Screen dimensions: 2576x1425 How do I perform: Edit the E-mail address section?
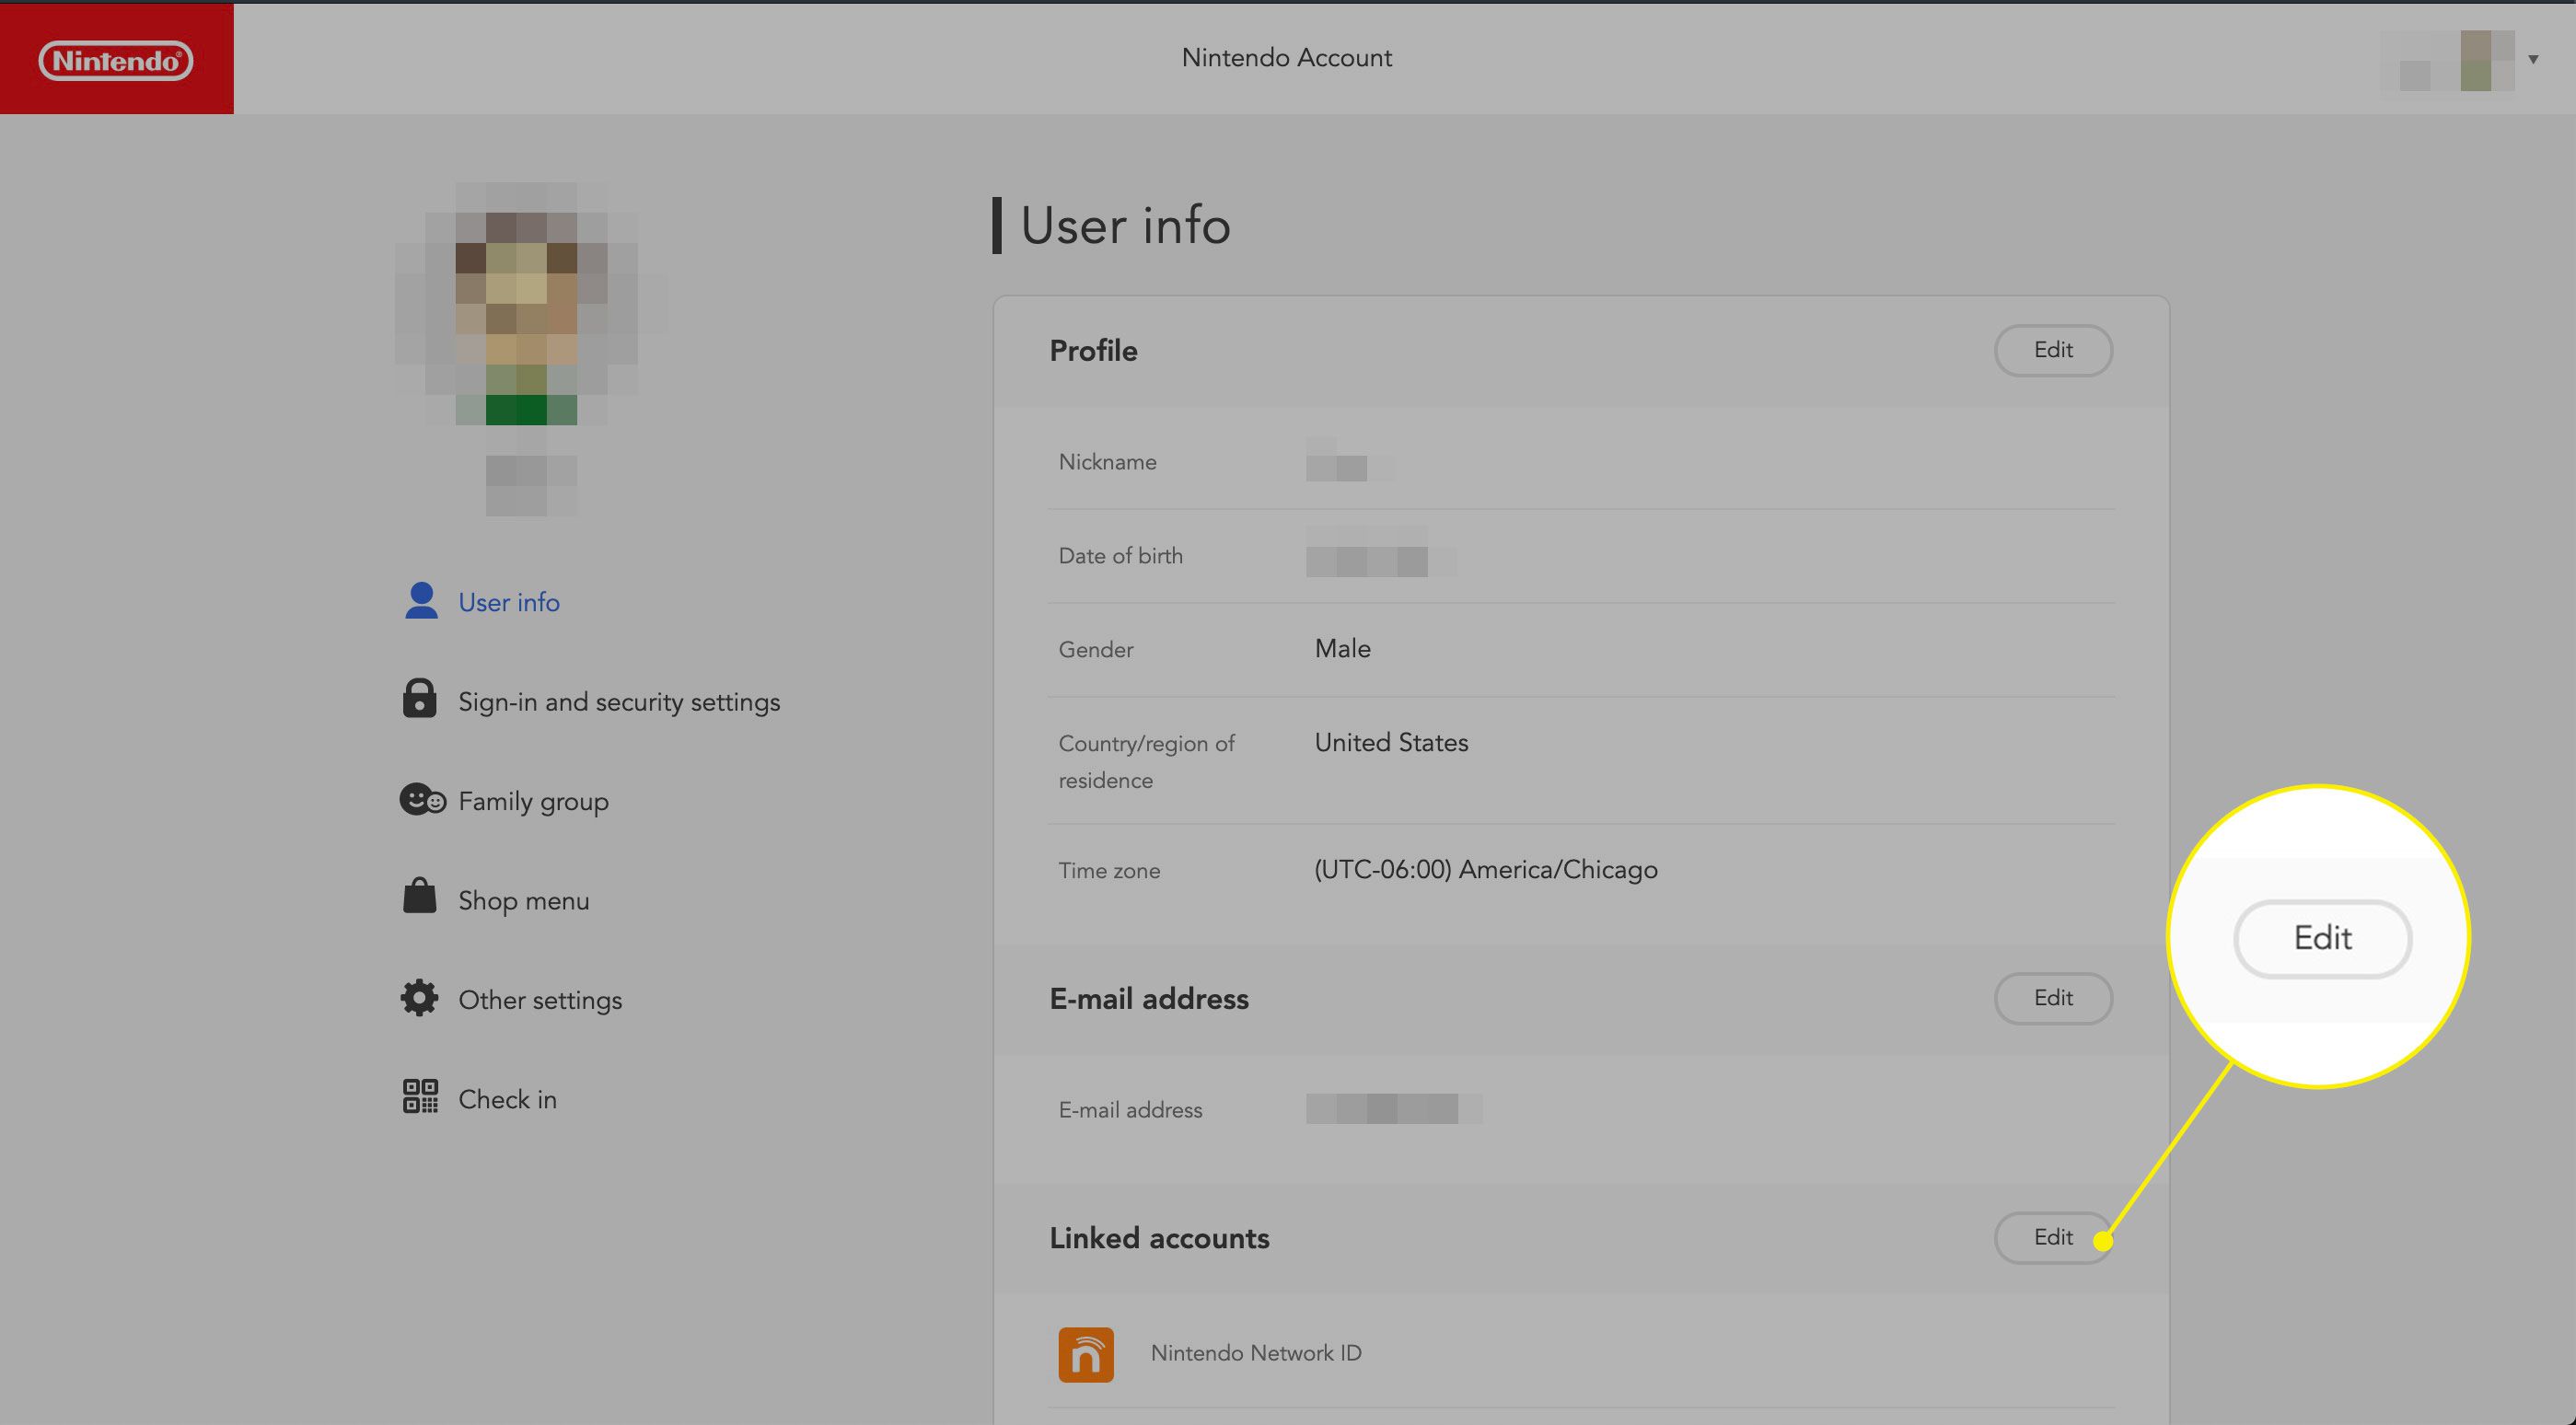click(x=2053, y=998)
